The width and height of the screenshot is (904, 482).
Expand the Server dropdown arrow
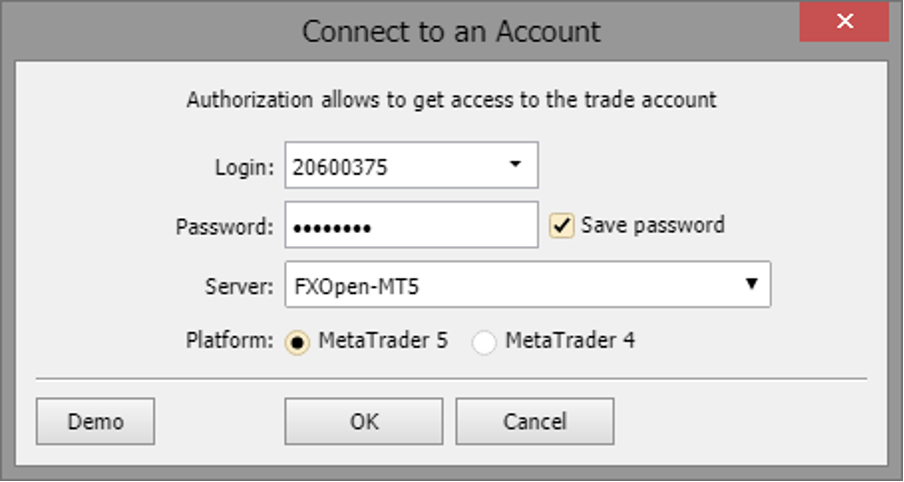click(x=751, y=285)
